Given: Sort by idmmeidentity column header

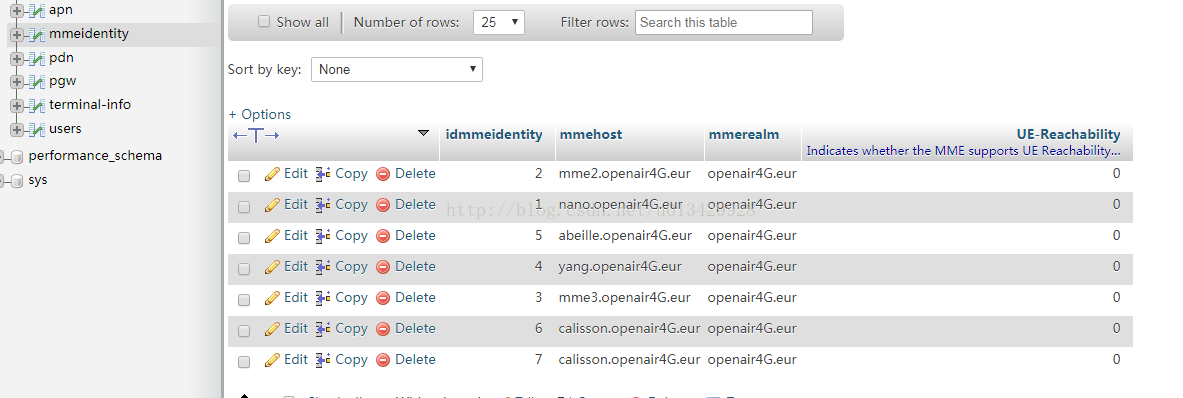Looking at the screenshot, I should click(494, 135).
